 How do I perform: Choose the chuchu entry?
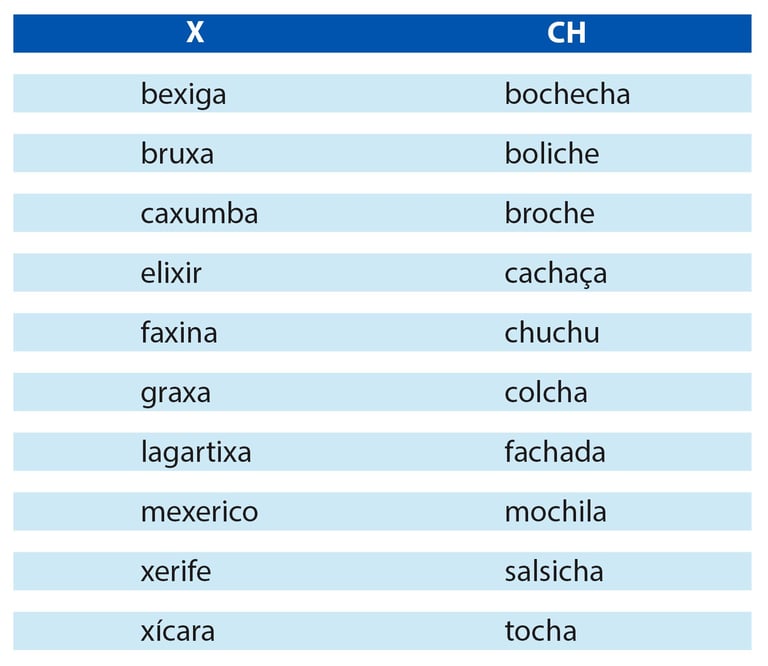click(x=552, y=332)
